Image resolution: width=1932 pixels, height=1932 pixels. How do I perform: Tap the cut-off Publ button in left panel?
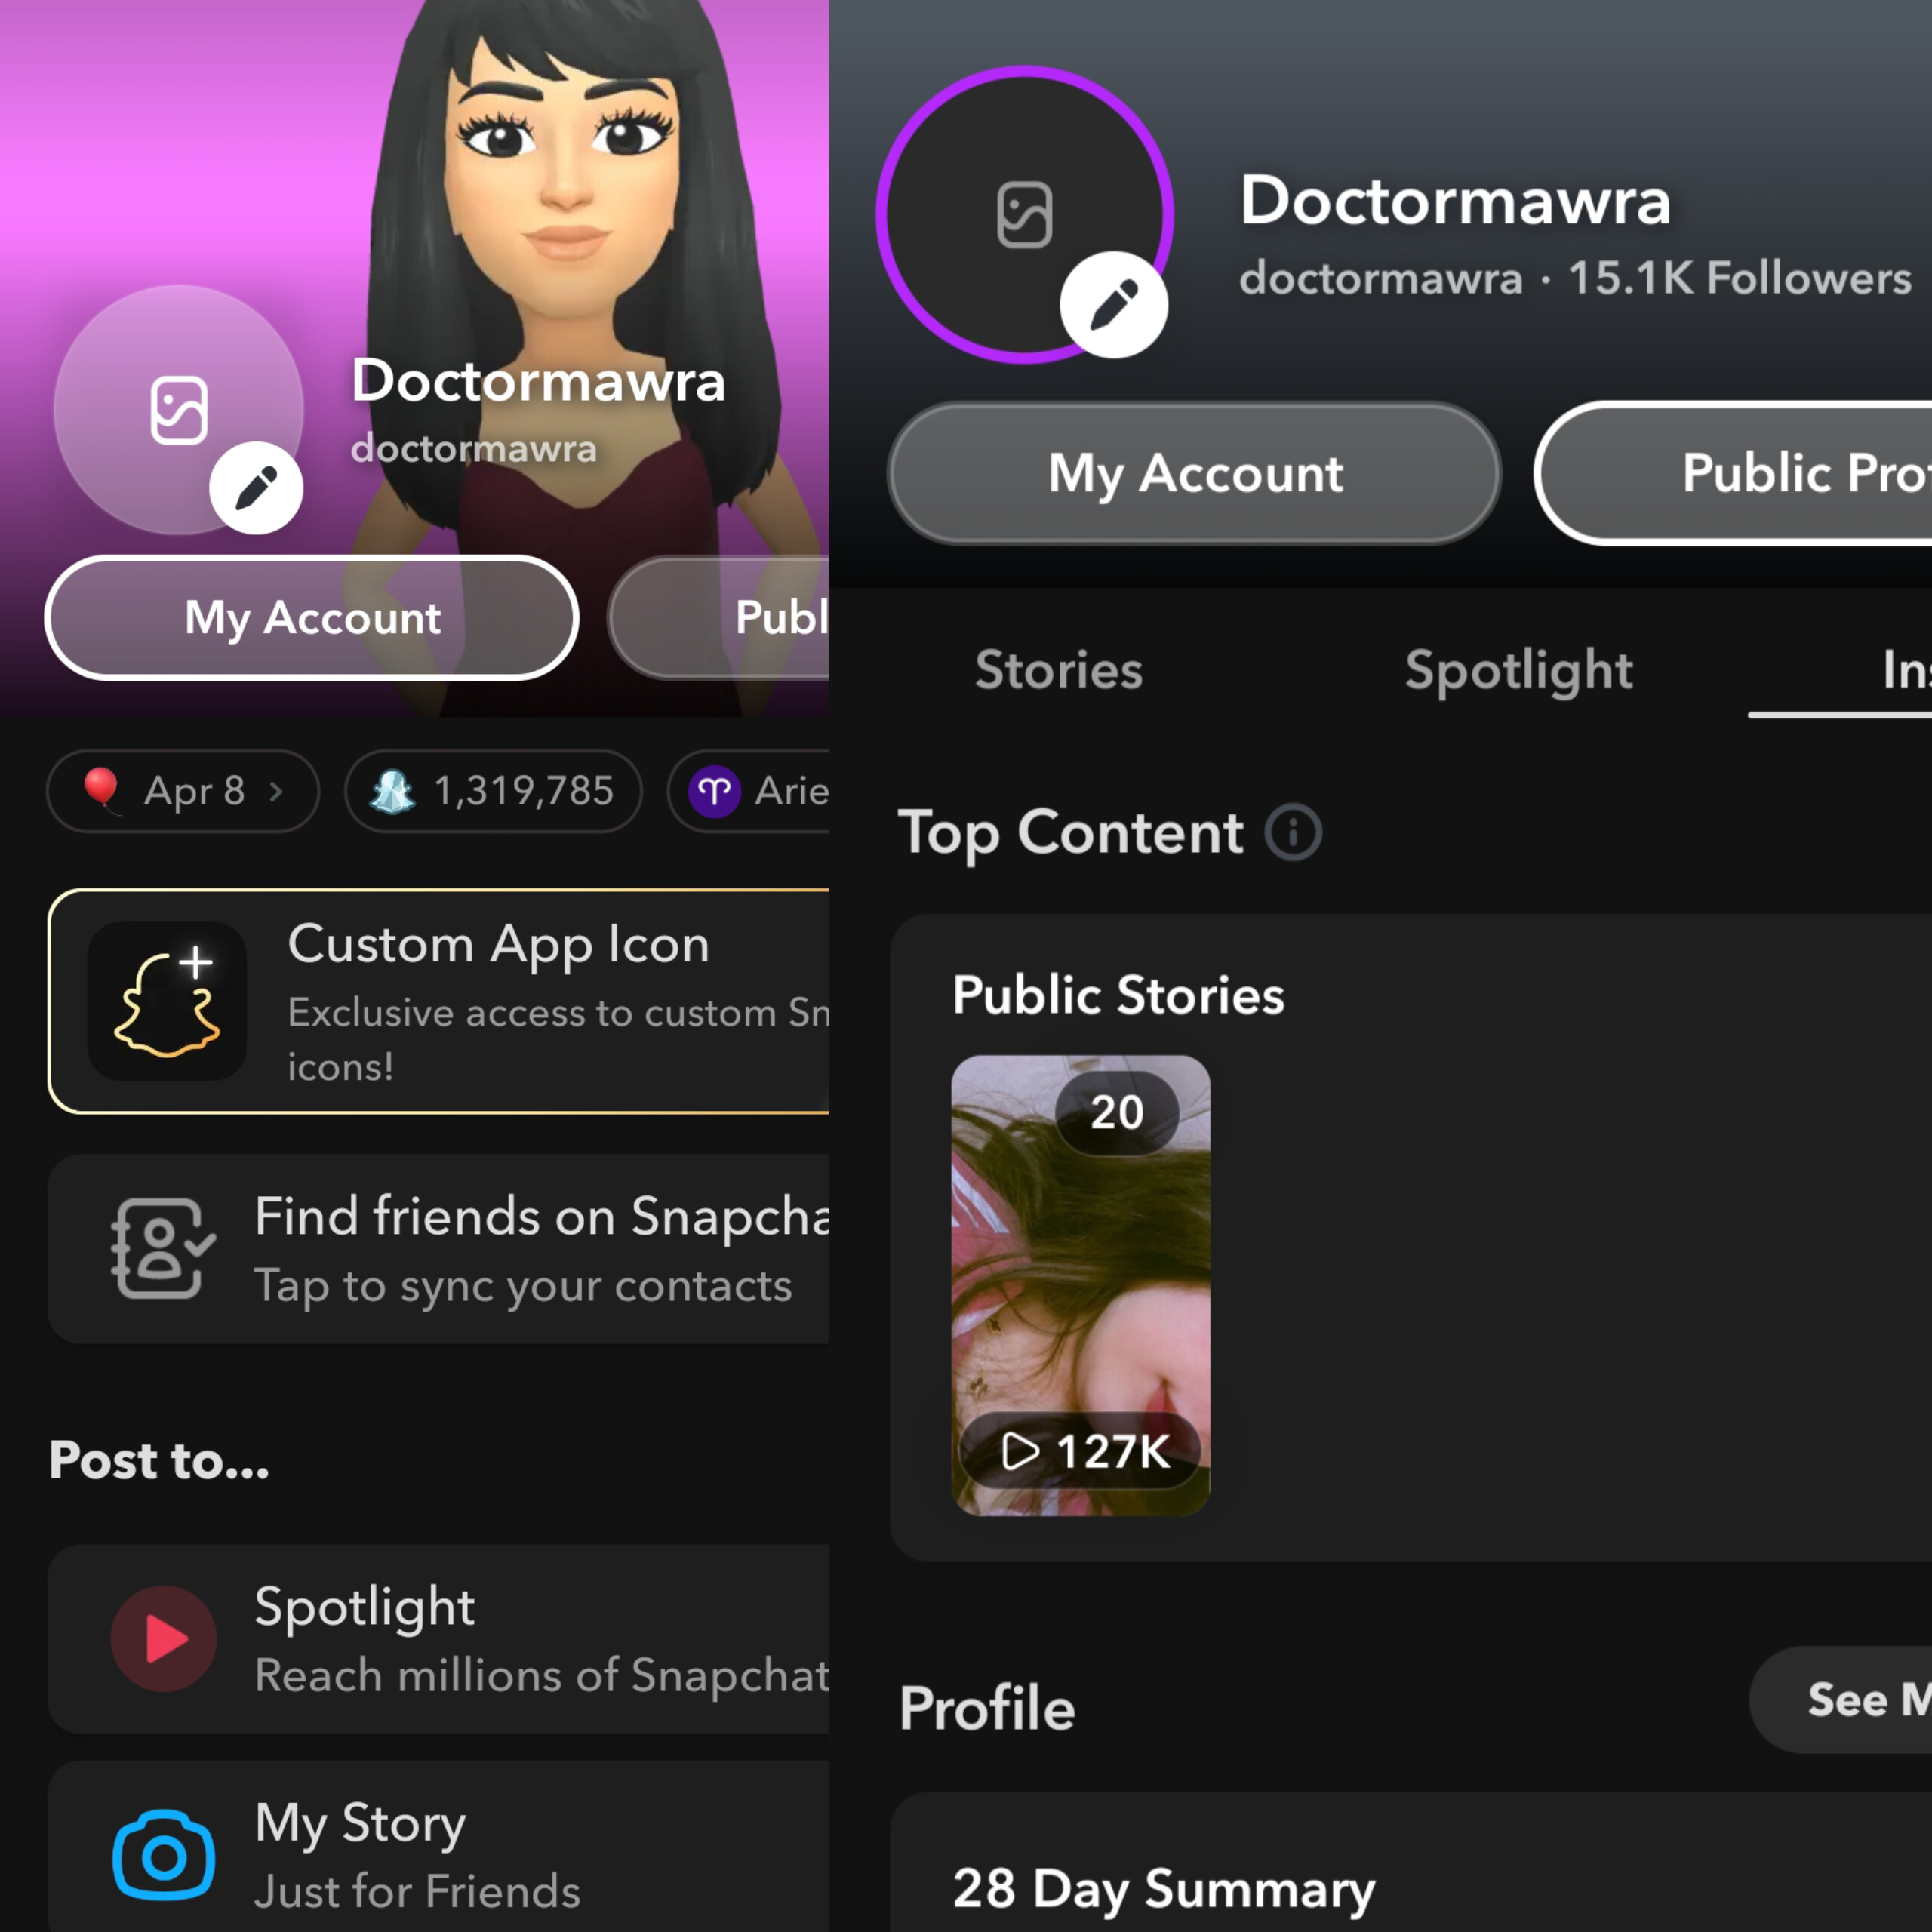click(719, 618)
